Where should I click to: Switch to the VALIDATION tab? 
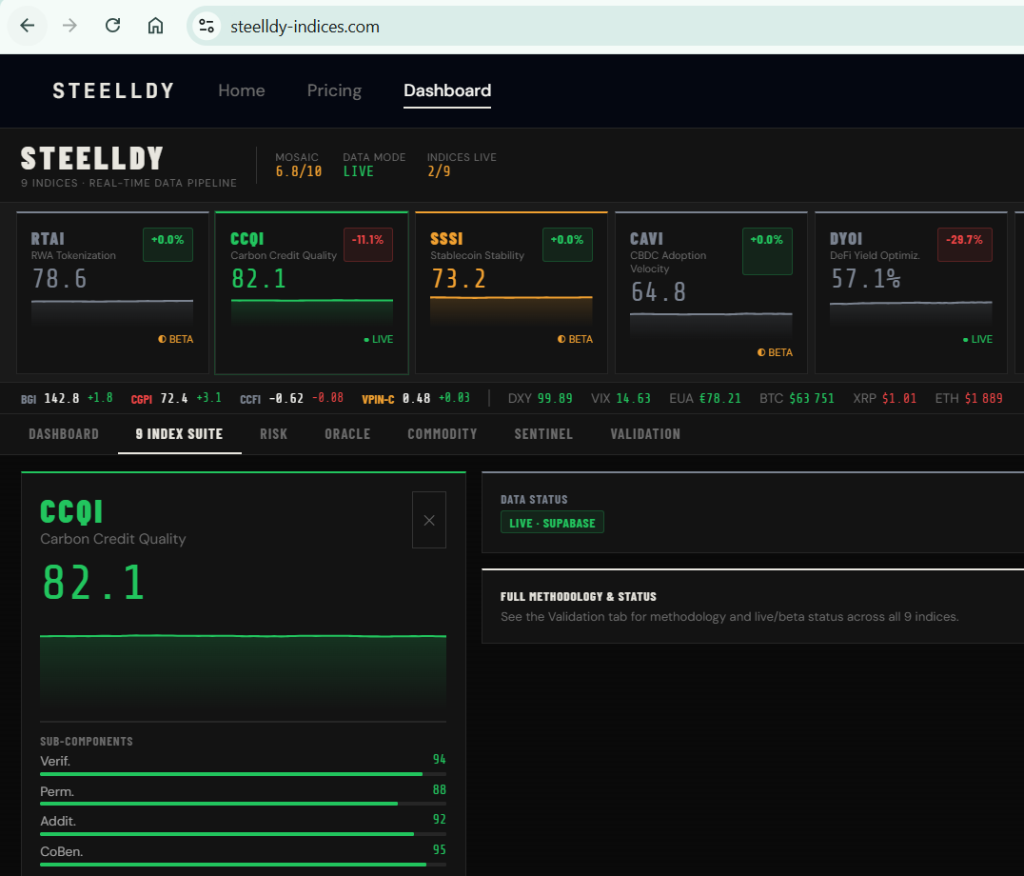pos(645,434)
